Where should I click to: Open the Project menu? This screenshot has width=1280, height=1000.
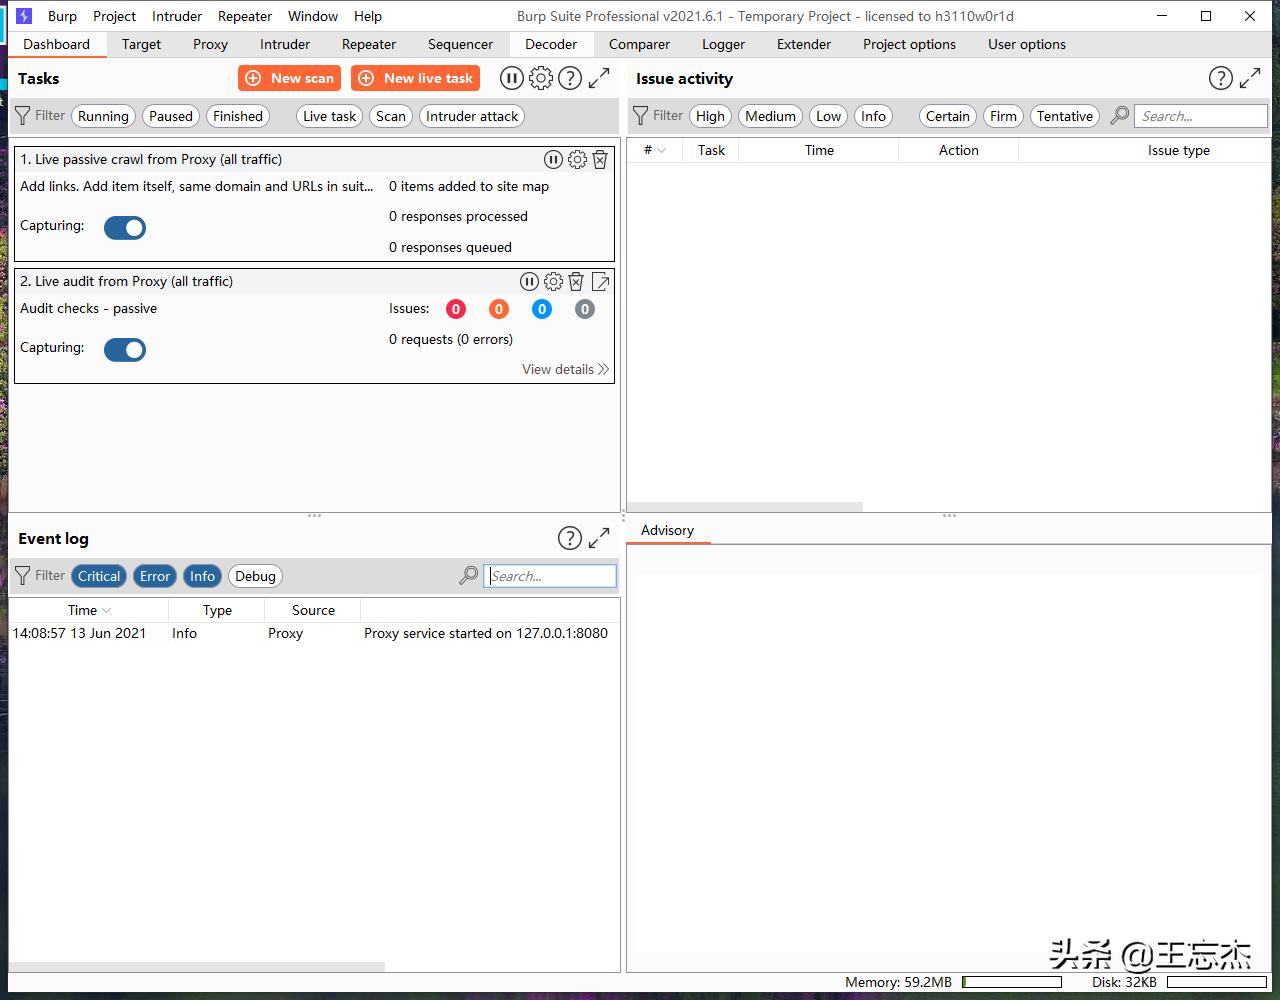pyautogui.click(x=114, y=16)
